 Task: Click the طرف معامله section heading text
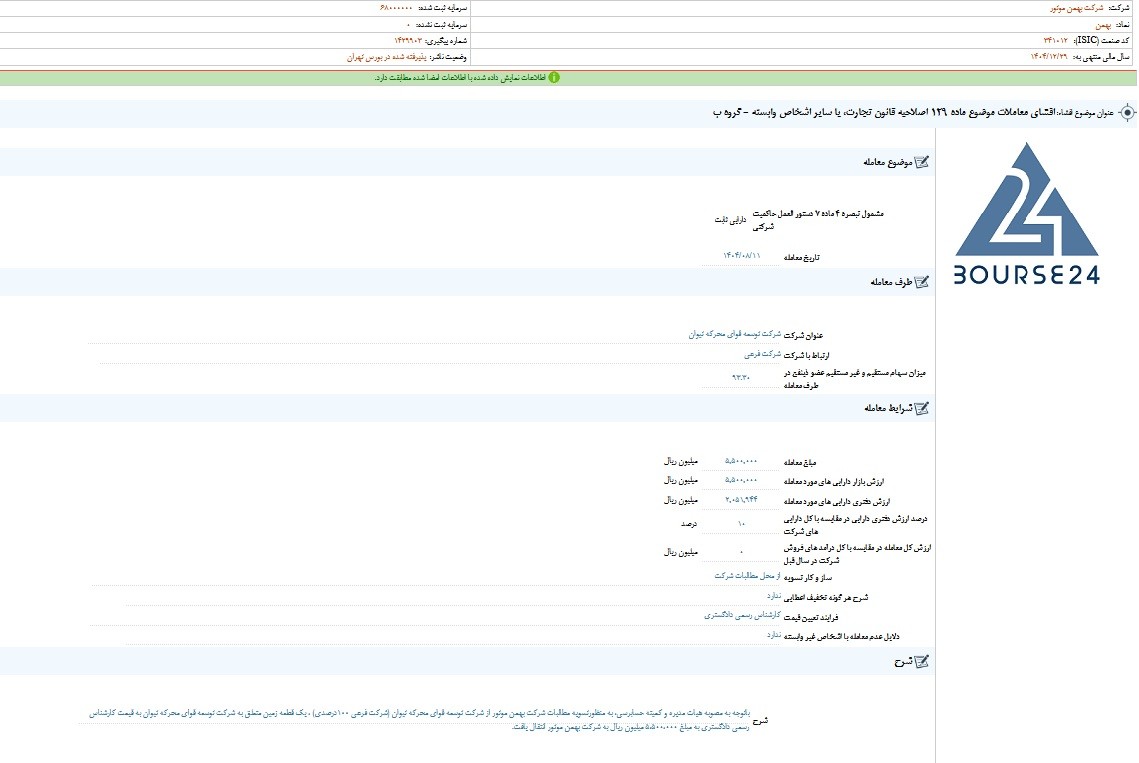(x=891, y=282)
